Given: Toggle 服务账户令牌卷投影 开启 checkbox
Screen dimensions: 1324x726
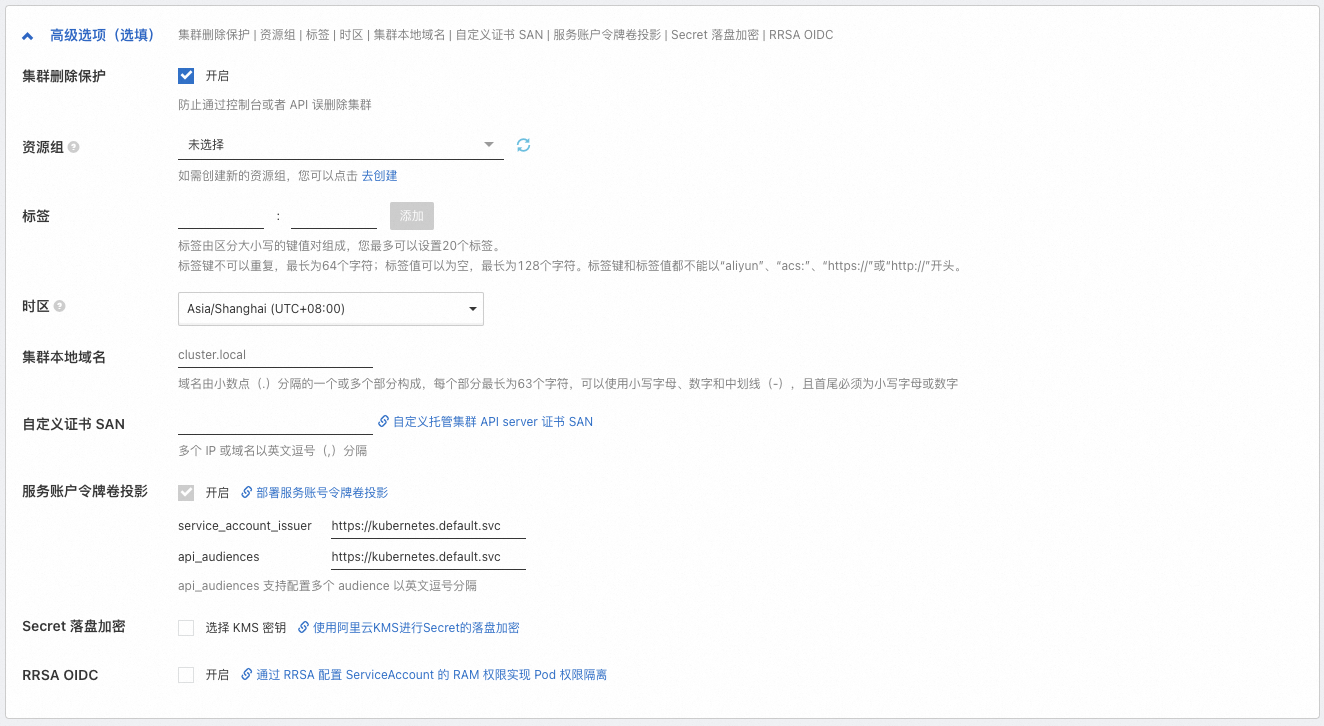Looking at the screenshot, I should (x=186, y=492).
